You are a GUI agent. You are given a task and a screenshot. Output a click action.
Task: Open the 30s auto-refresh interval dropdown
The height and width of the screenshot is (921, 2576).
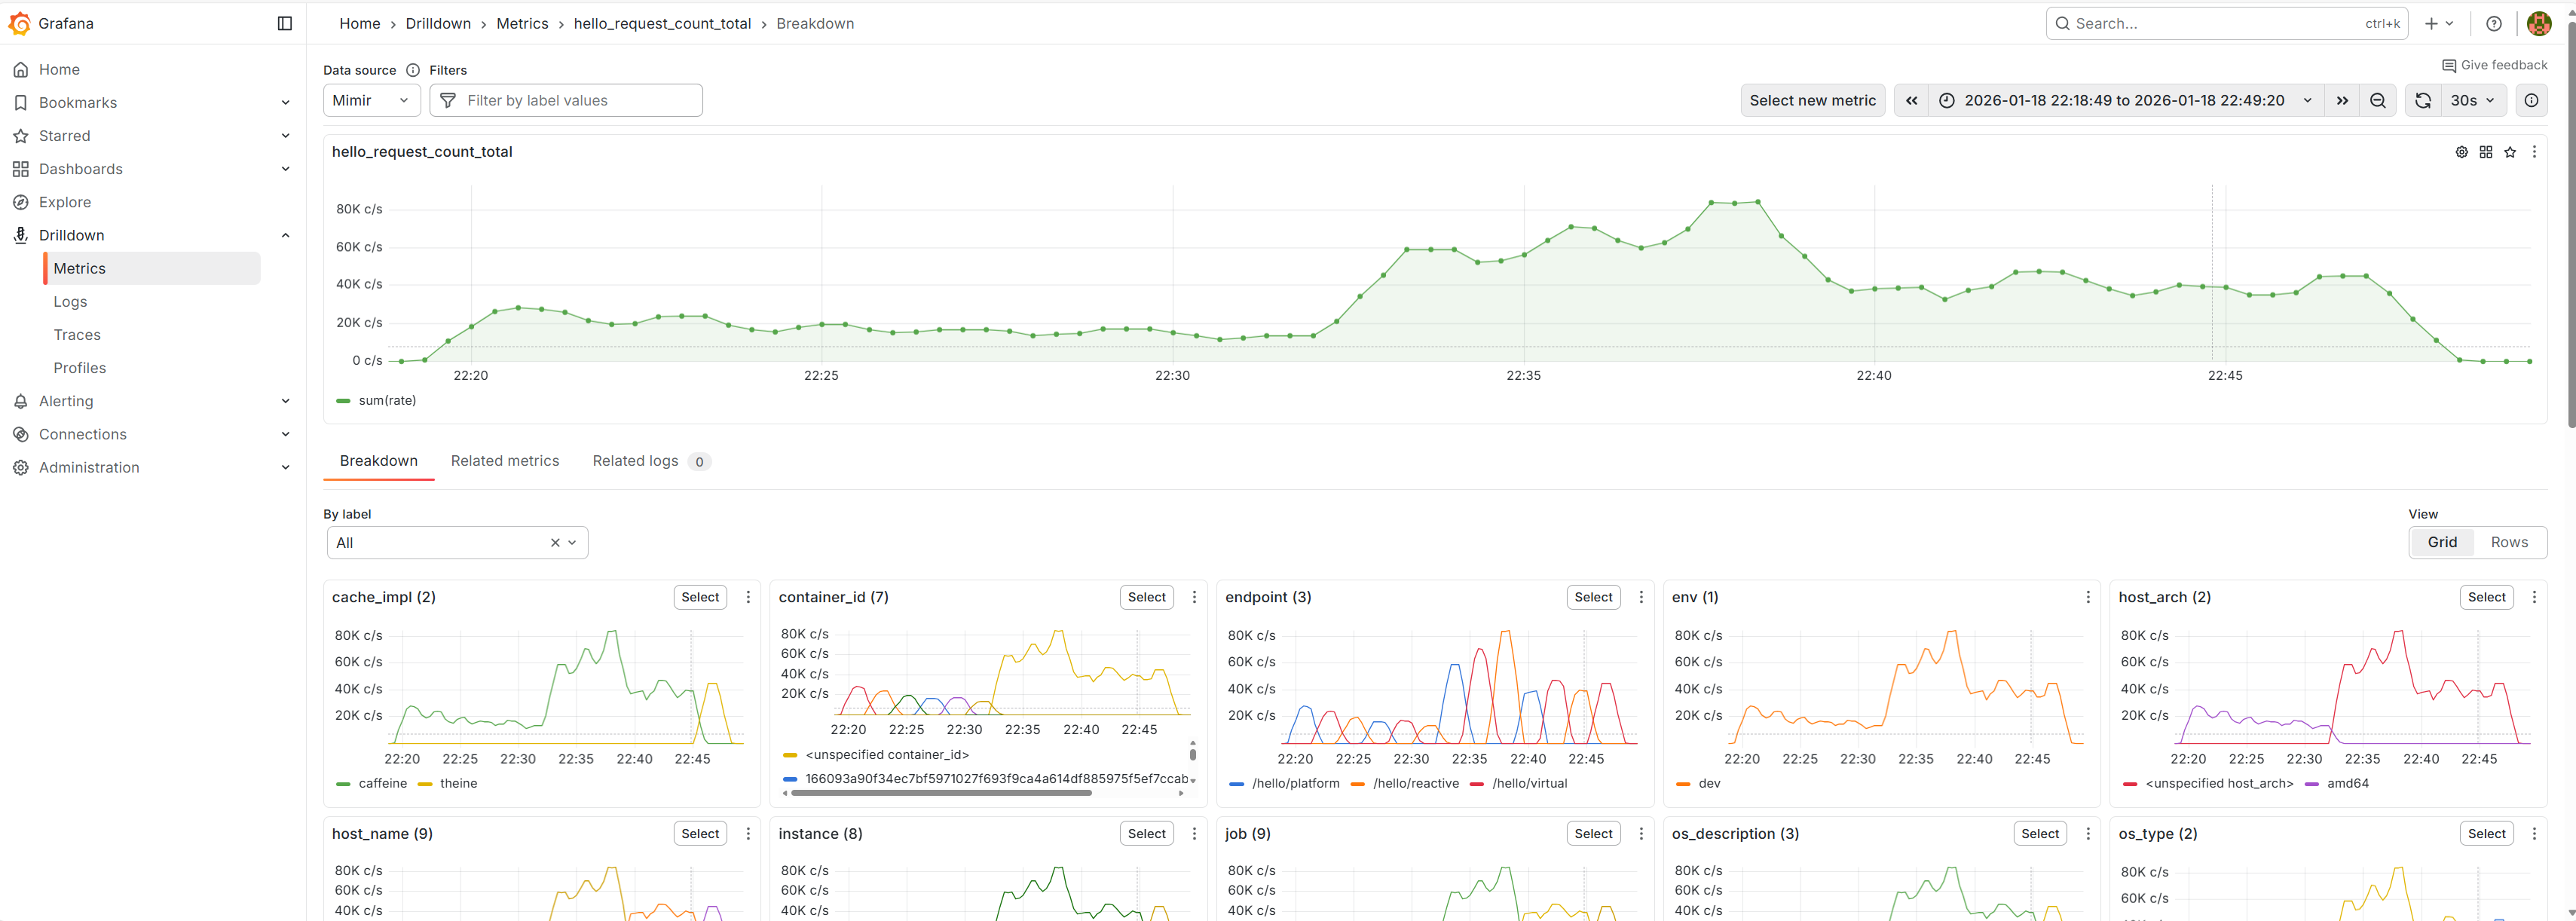(2469, 100)
